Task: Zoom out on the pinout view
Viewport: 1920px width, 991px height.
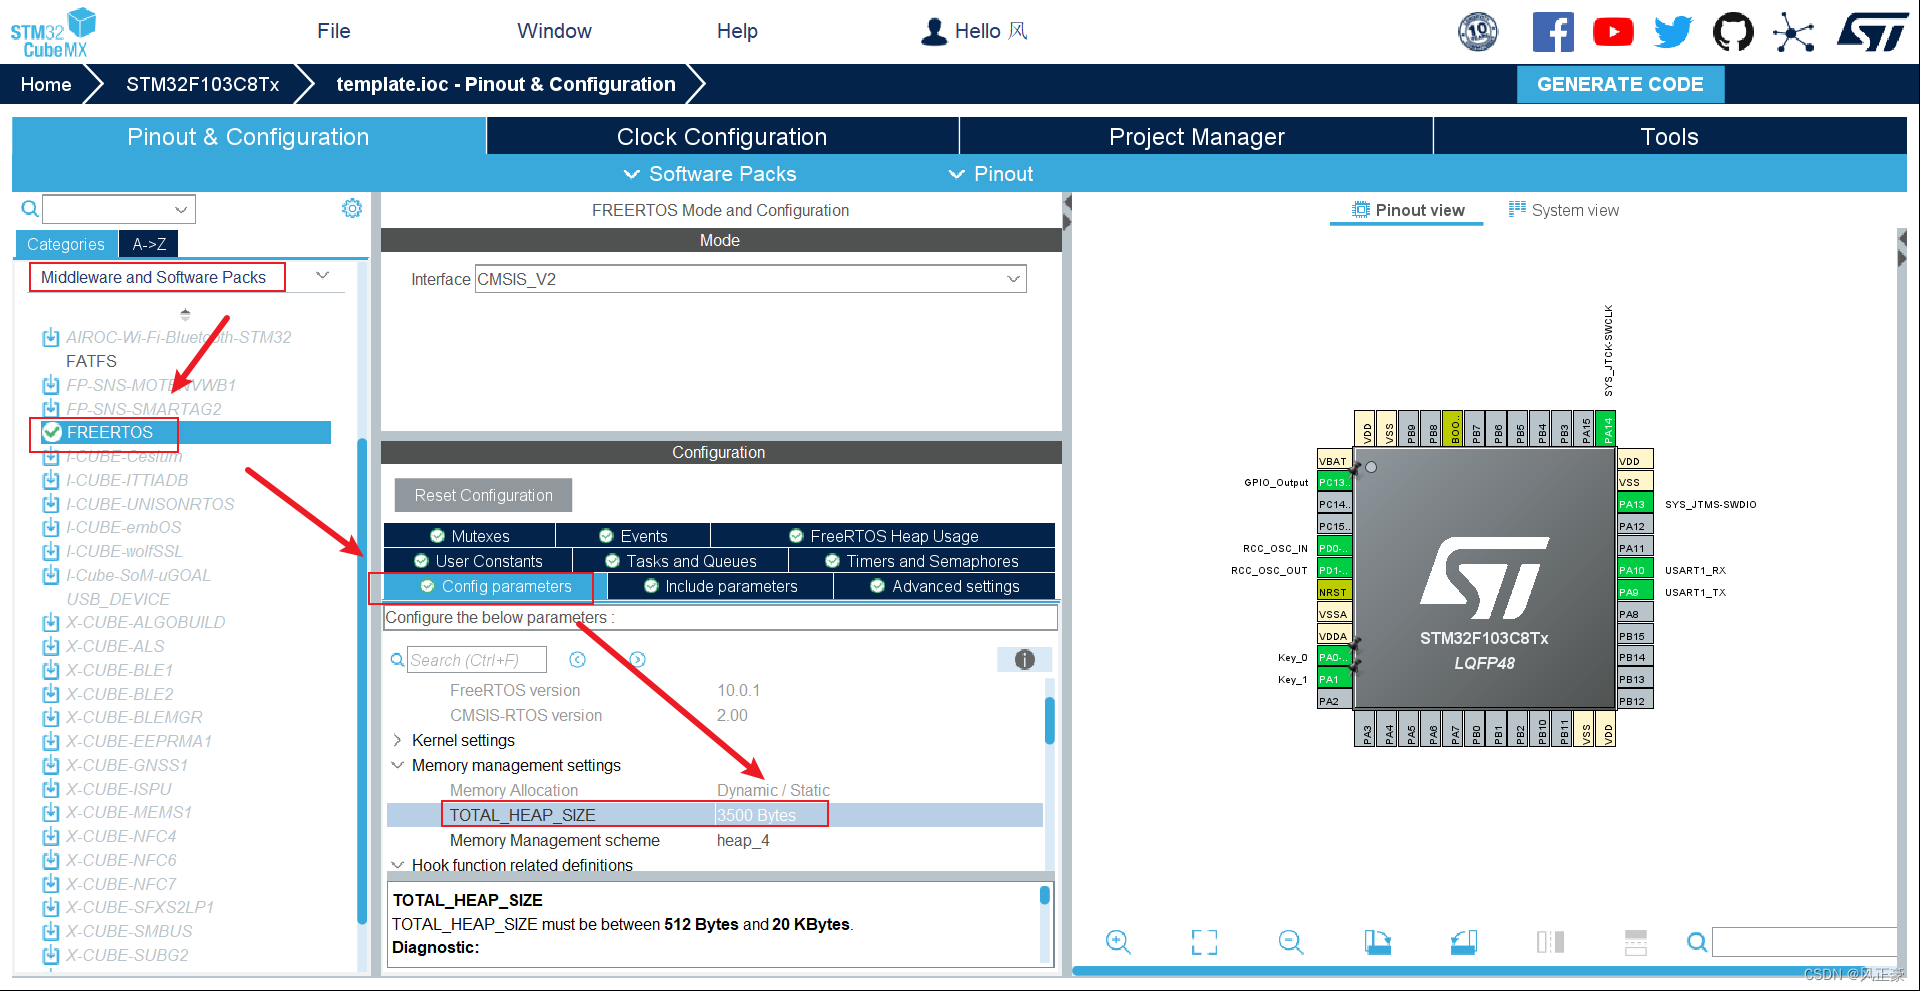Action: coord(1291,942)
